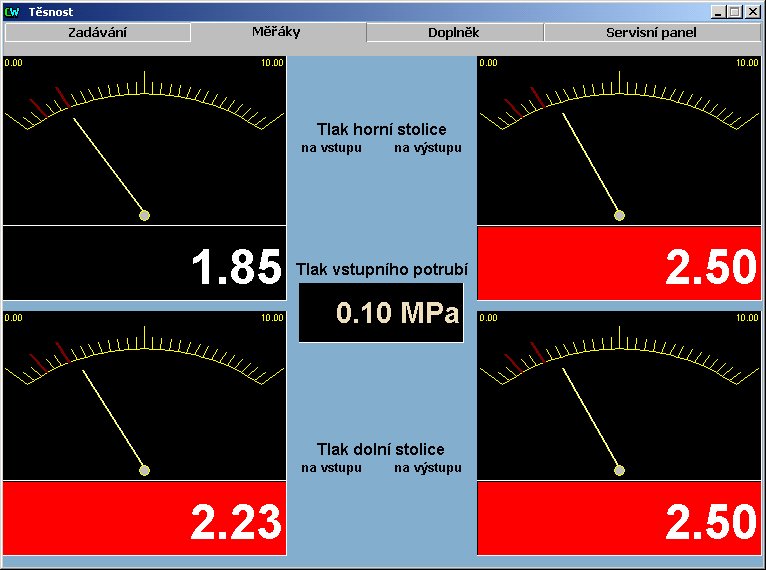Minimize the Těsnost window

tap(718, 11)
